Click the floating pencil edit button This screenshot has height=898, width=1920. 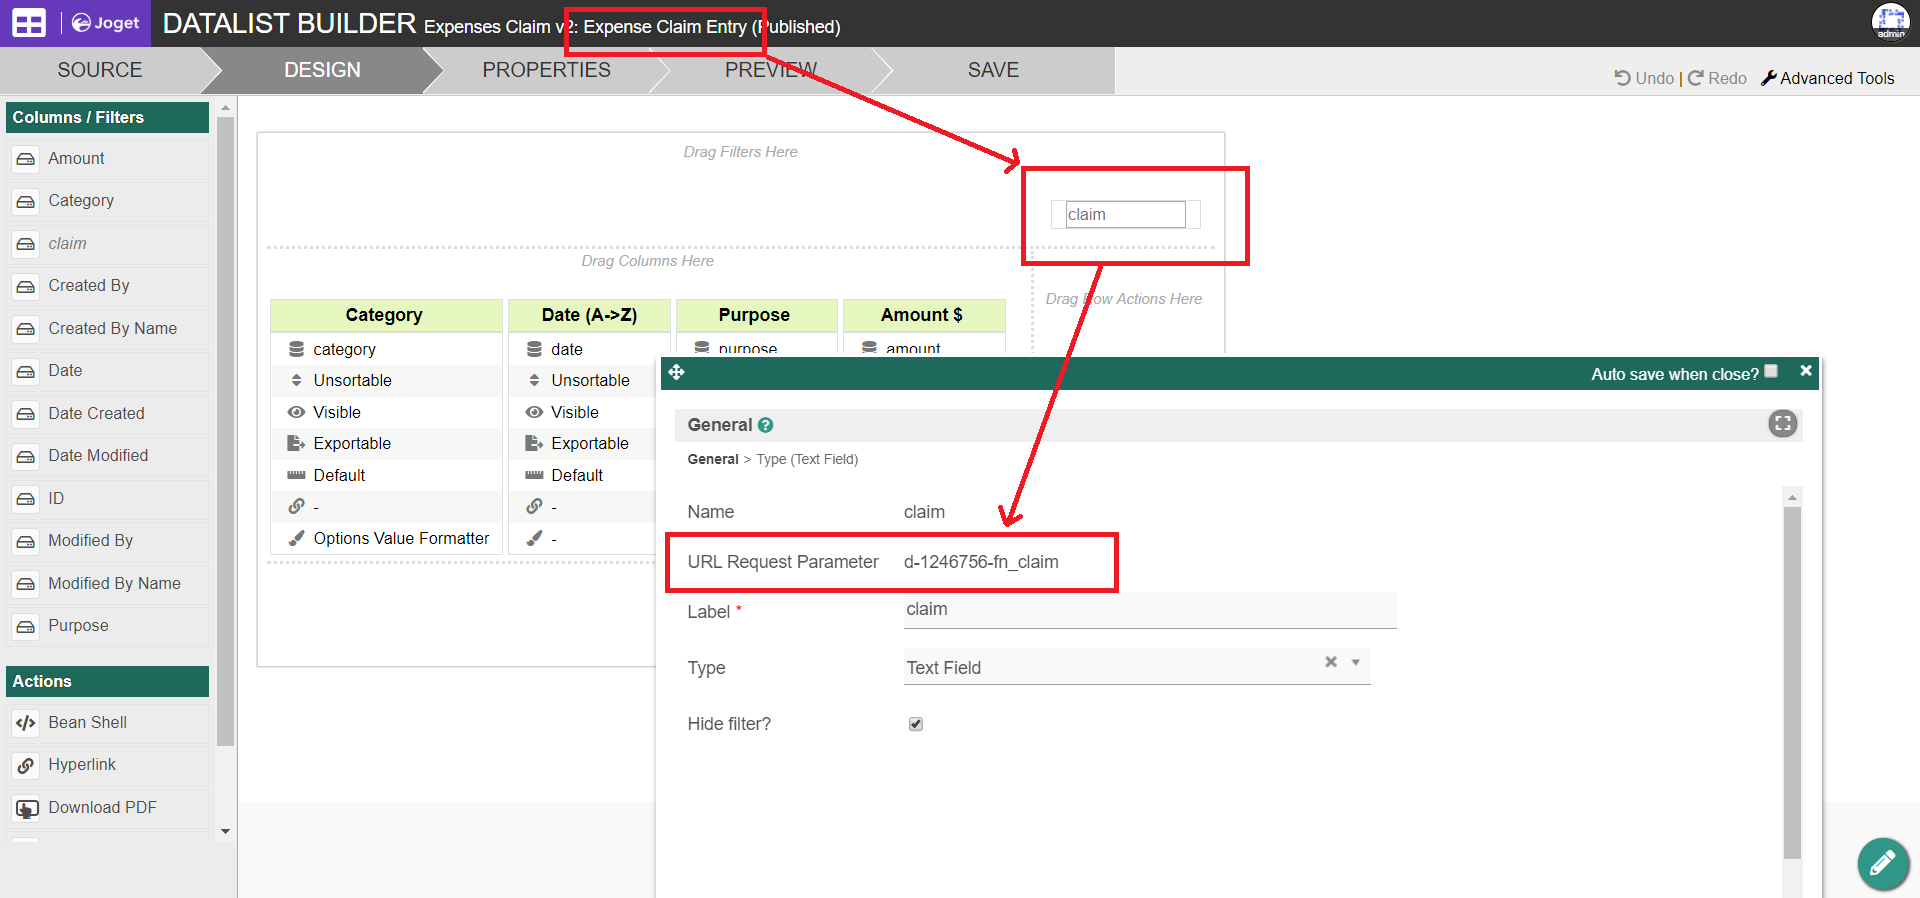point(1883,863)
